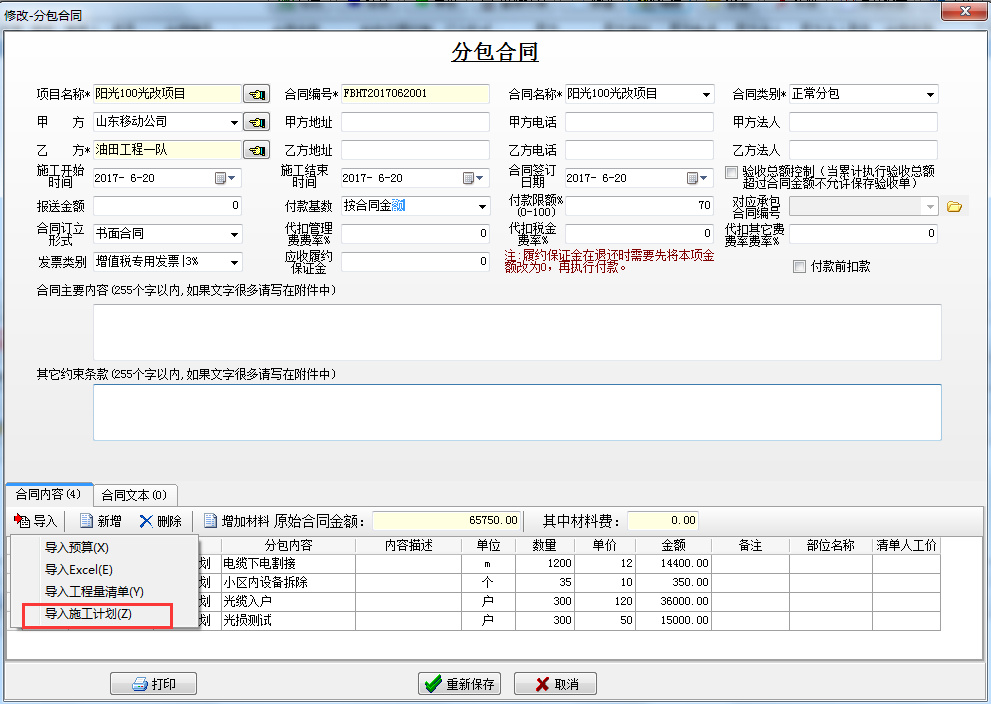The width and height of the screenshot is (991, 704).
Task: Click the 打印 button
Action: (153, 684)
